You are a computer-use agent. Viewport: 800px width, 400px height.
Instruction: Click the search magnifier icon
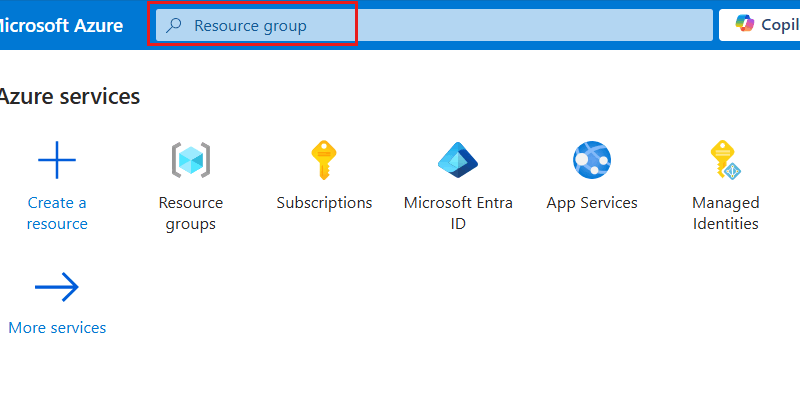[x=174, y=26]
